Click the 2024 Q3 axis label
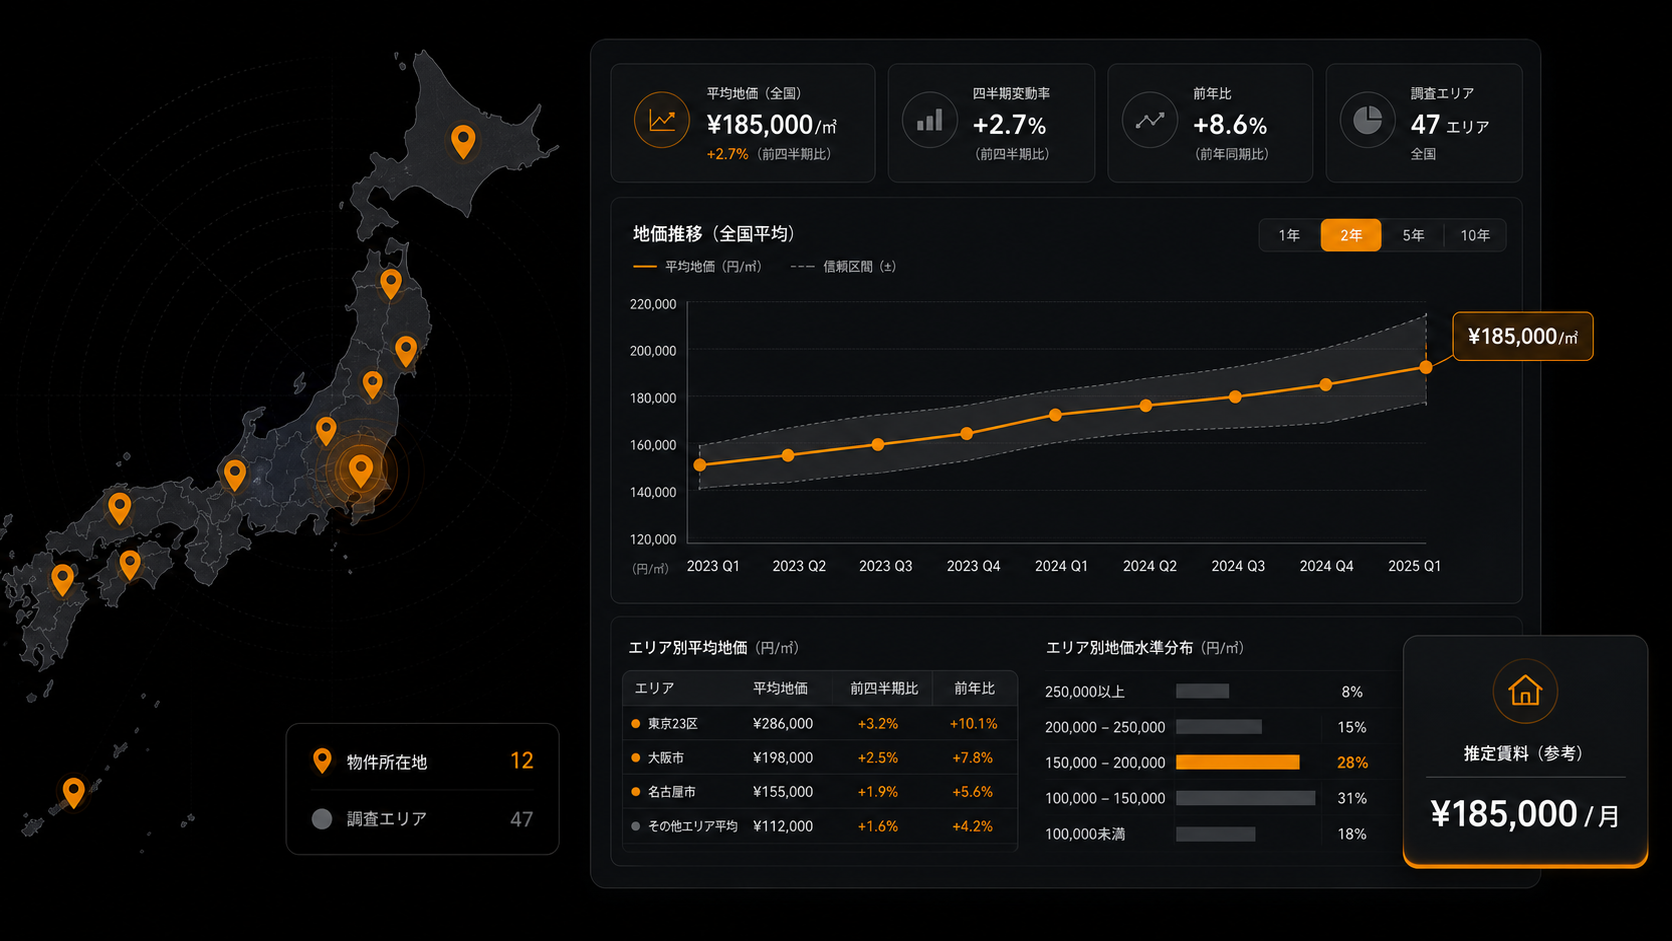1672x941 pixels. (x=1238, y=566)
